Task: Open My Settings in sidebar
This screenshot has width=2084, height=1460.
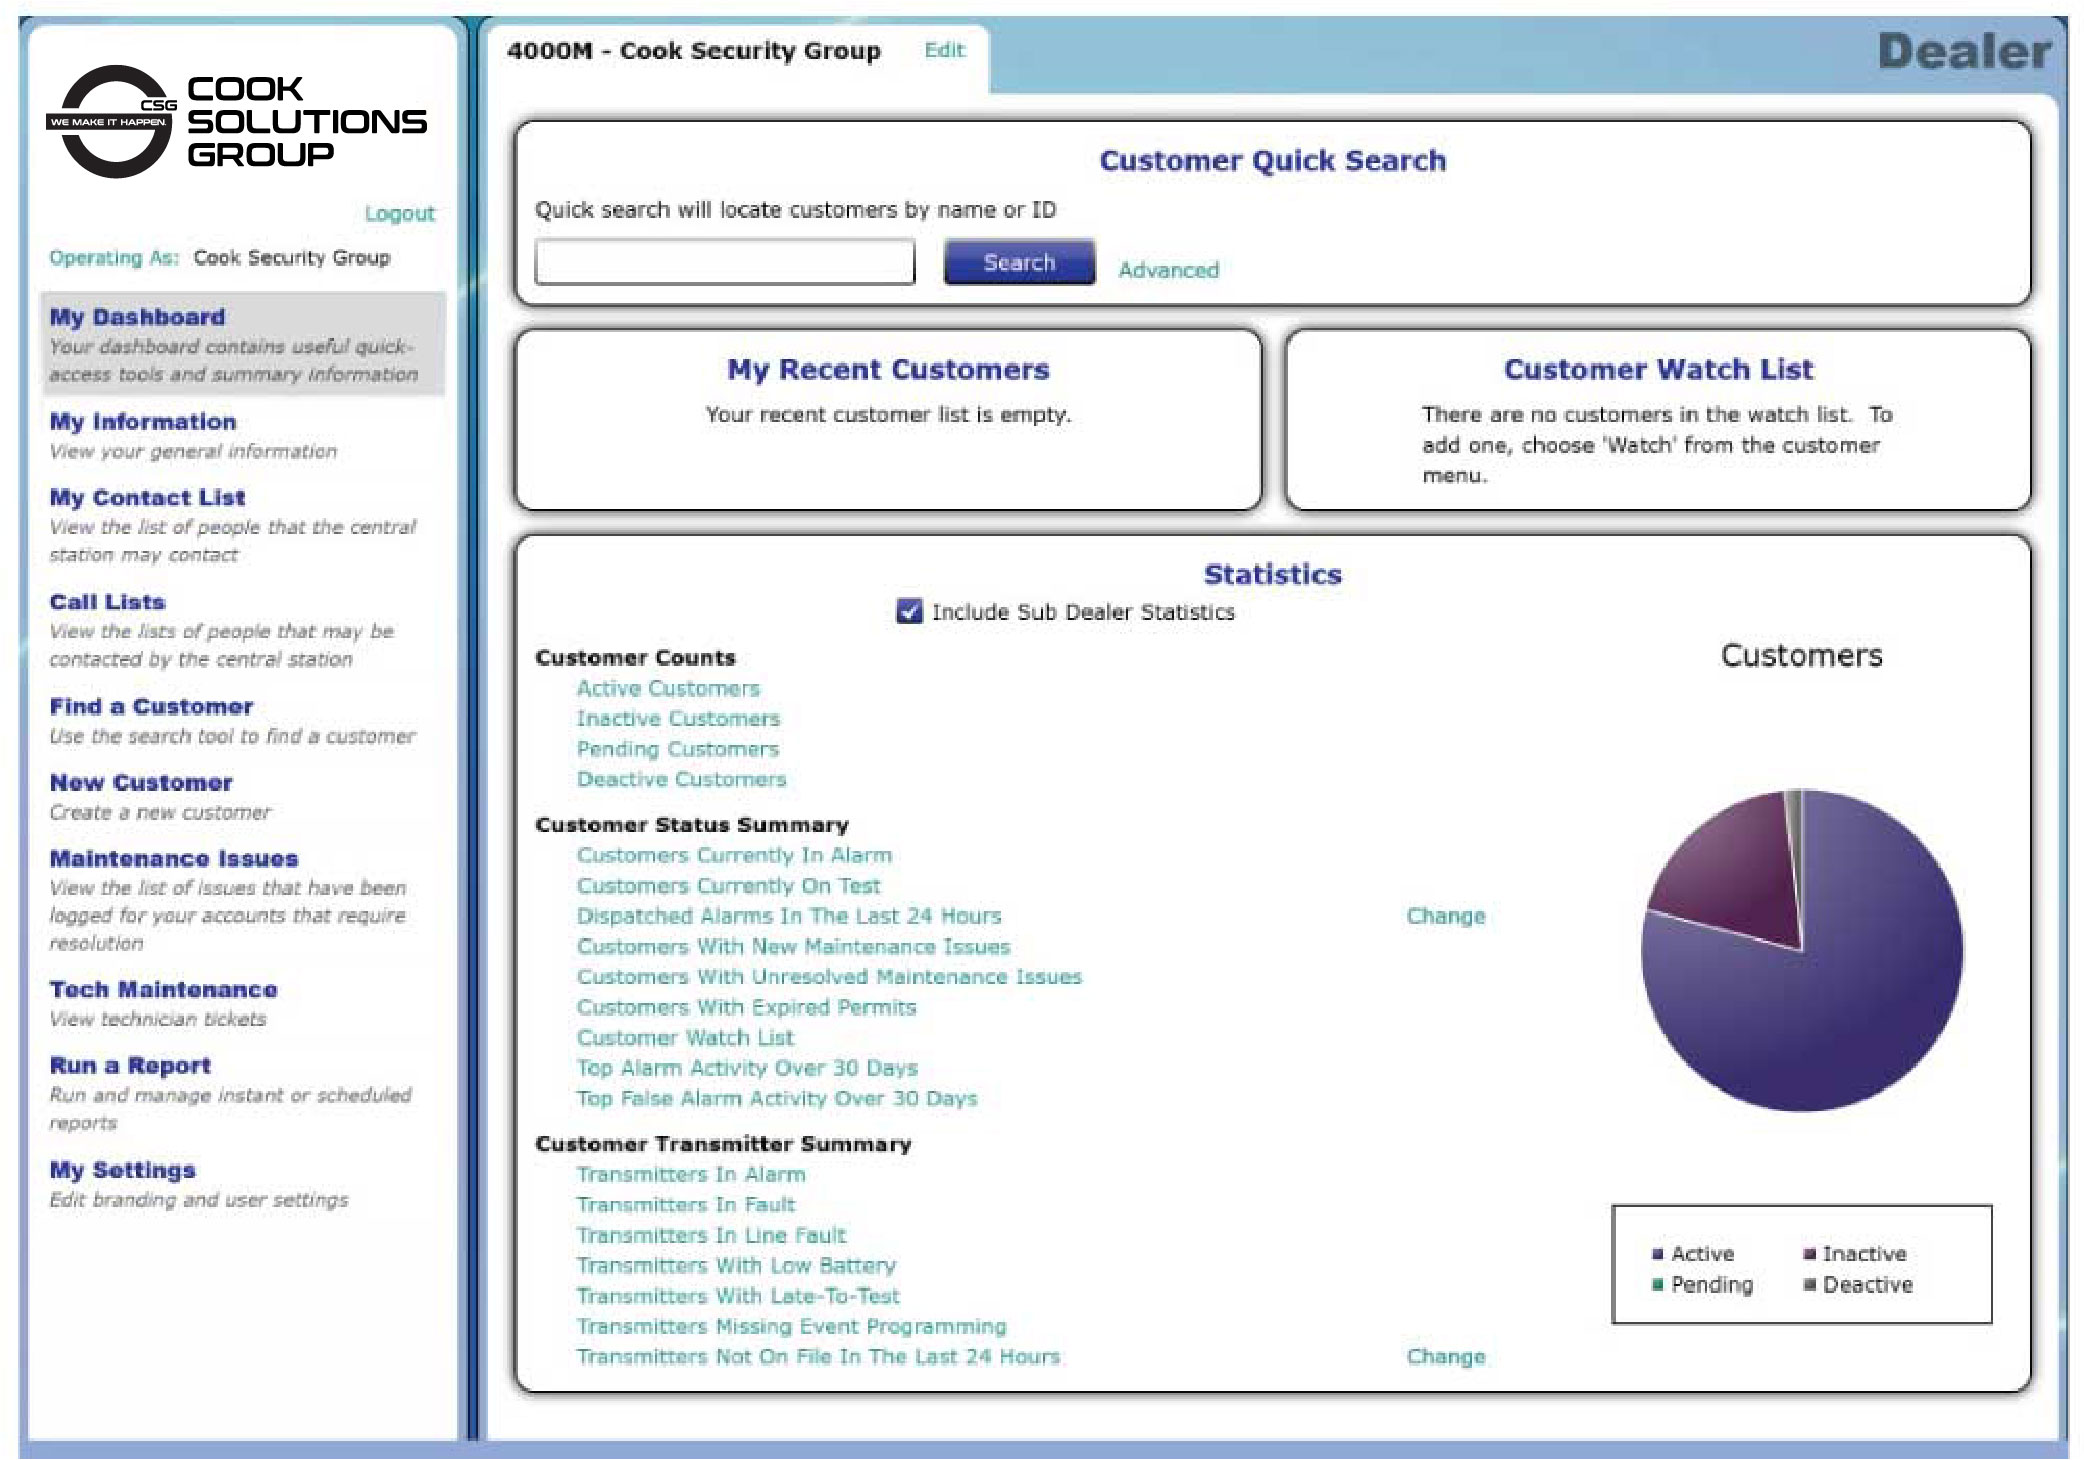Action: [x=122, y=1171]
